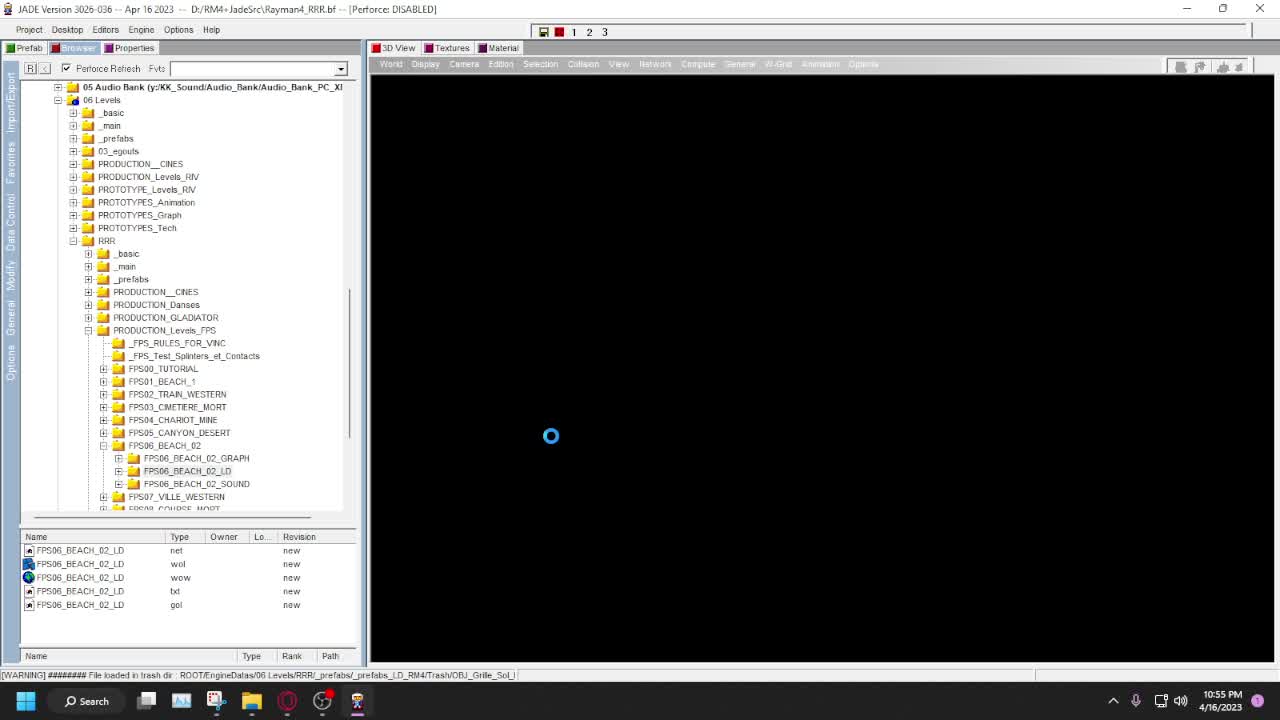Screen dimensions: 1280x720
Task: Collapse the PRODUCTION_Levels_FPS folder
Action: [x=88, y=330]
